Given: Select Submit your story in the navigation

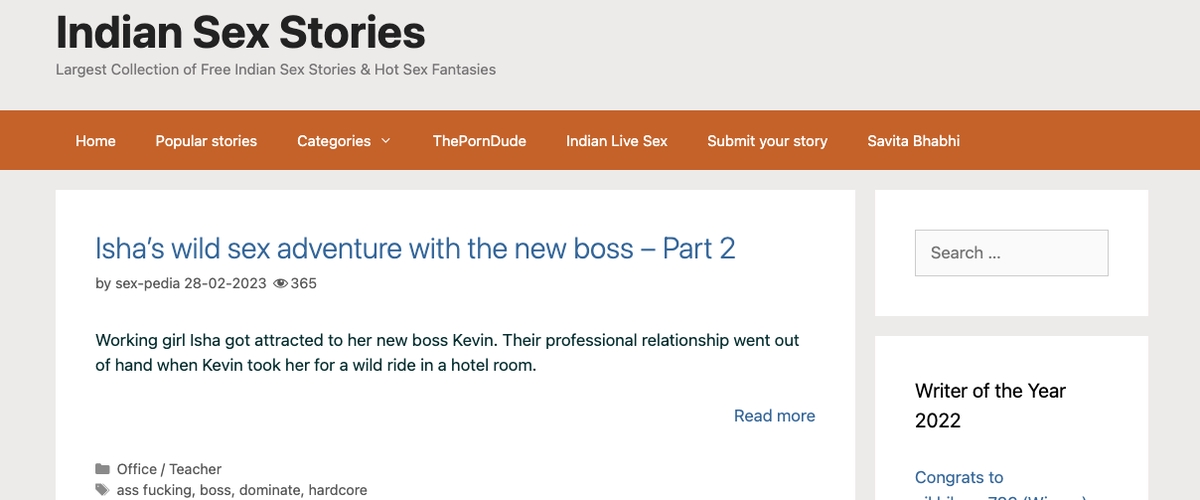Looking at the screenshot, I should click(767, 141).
